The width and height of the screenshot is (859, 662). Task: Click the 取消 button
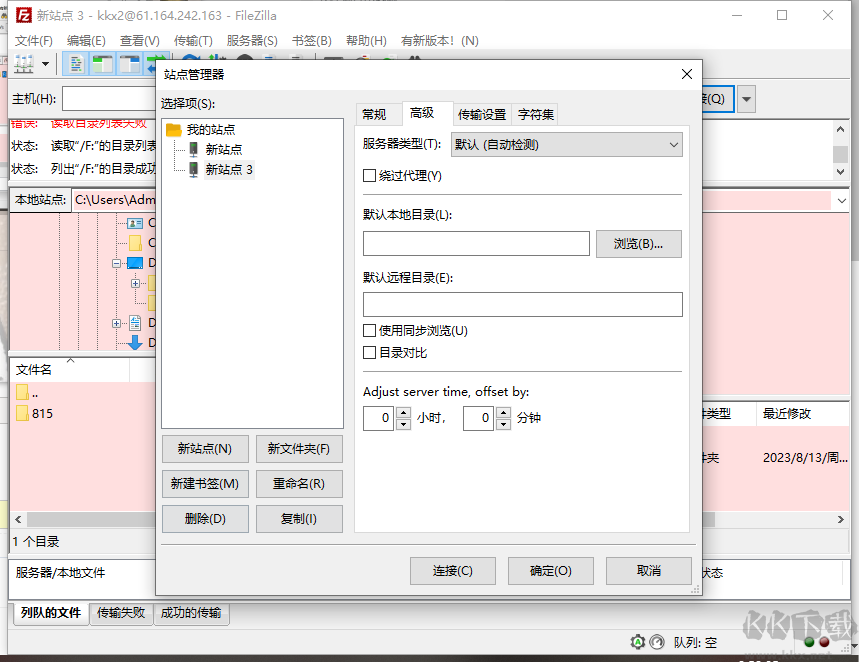coord(649,571)
